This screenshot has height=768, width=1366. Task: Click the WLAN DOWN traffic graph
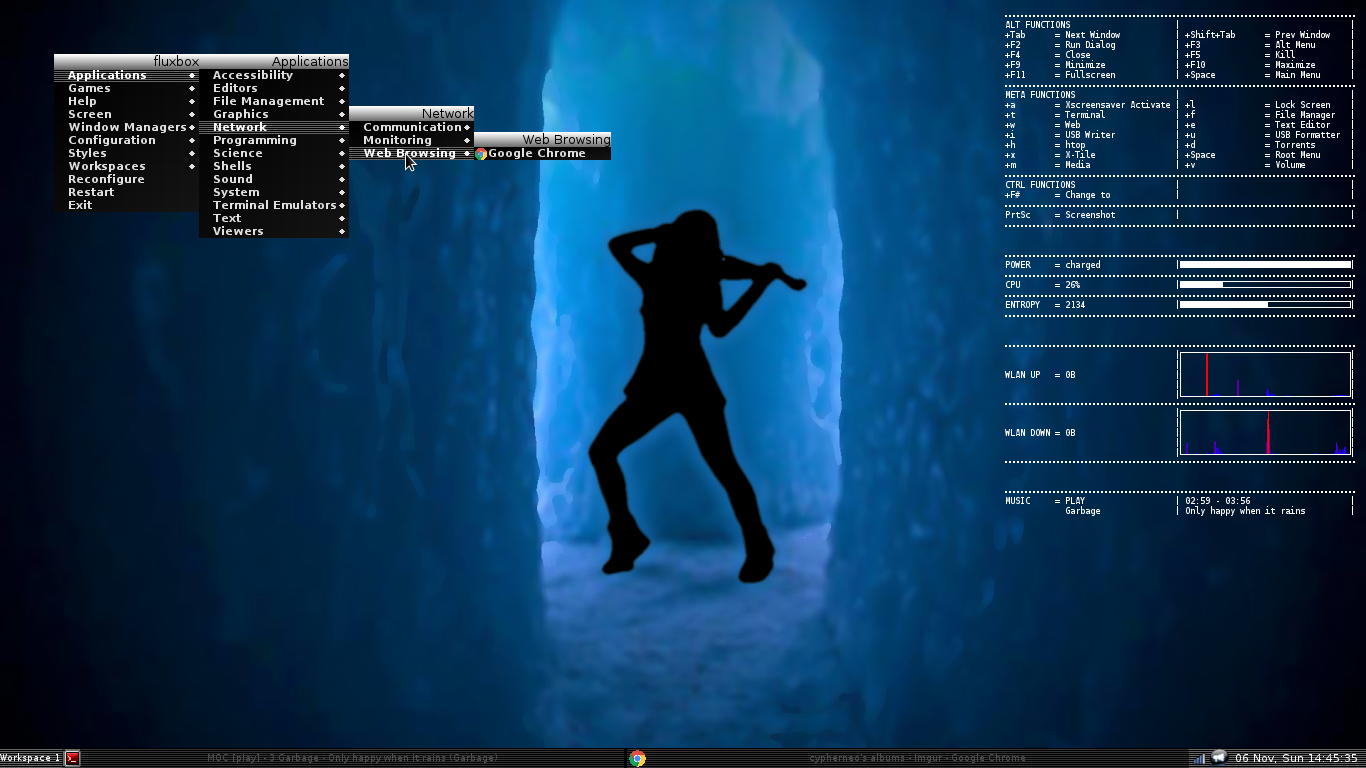(1265, 433)
